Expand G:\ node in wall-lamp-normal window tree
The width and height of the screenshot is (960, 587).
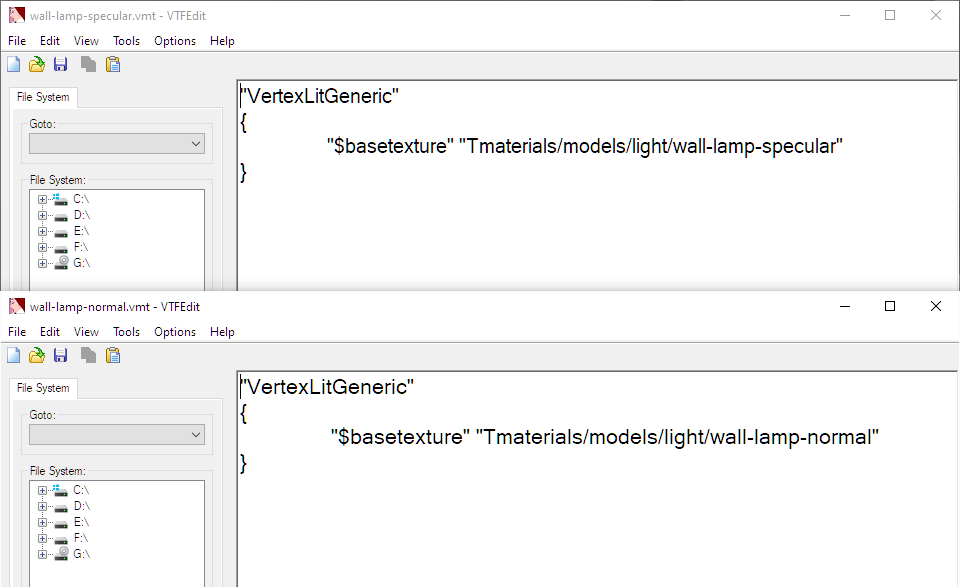pyautogui.click(x=42, y=554)
